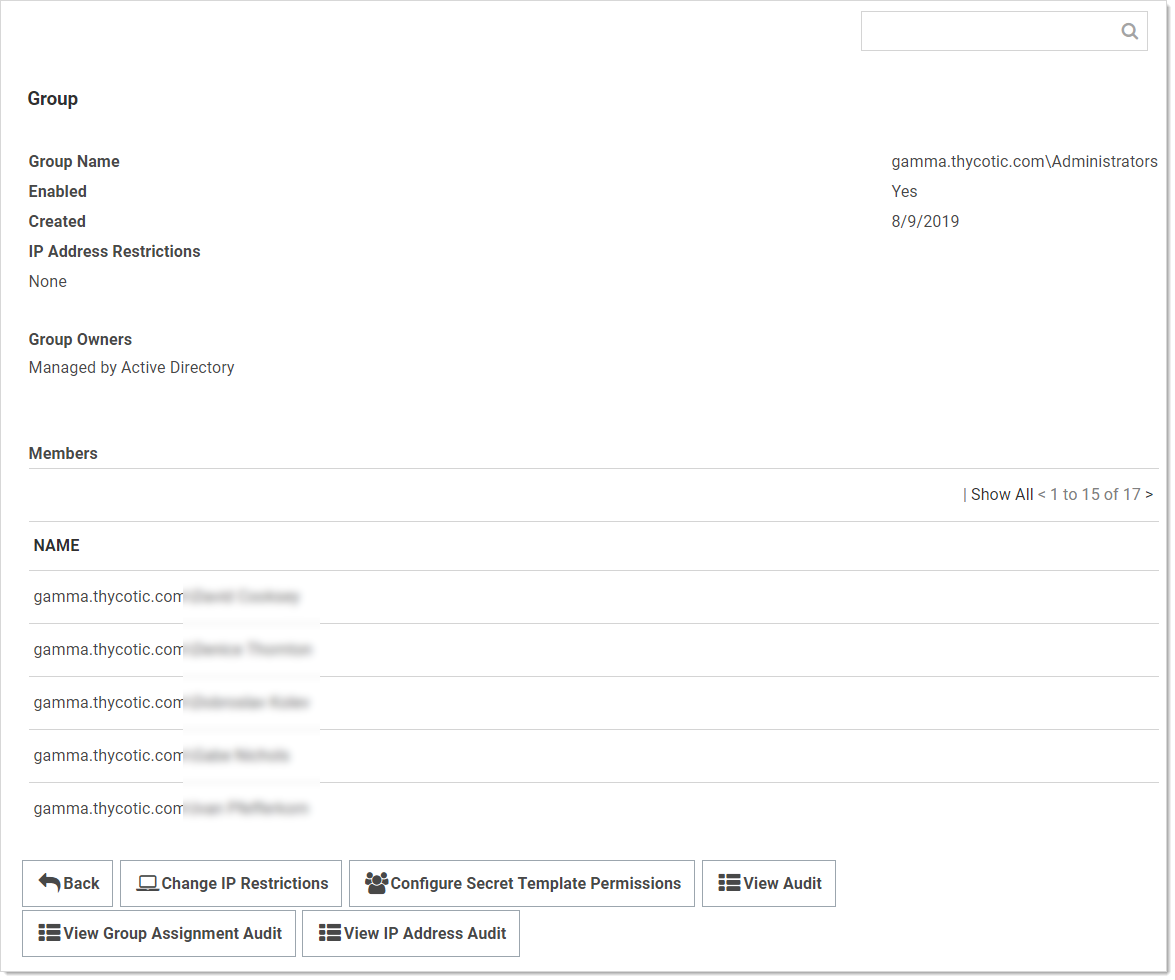Click the list icon on View IP Address Audit
This screenshot has width=1175, height=980.
tap(329, 933)
